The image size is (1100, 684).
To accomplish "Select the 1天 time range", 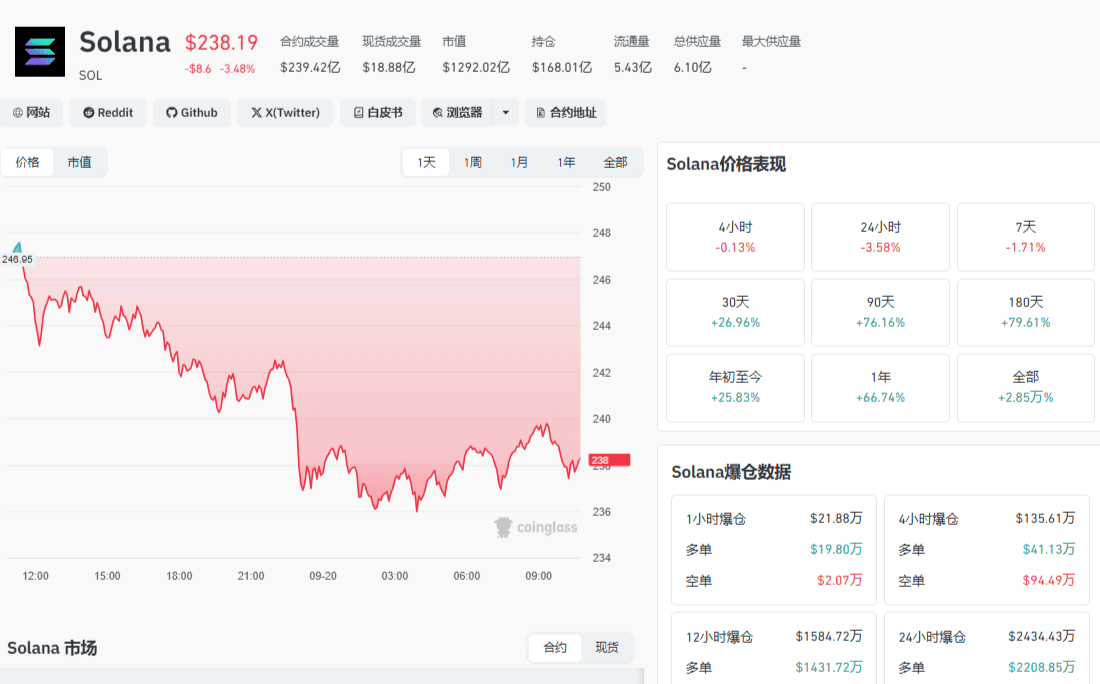I will tap(427, 162).
